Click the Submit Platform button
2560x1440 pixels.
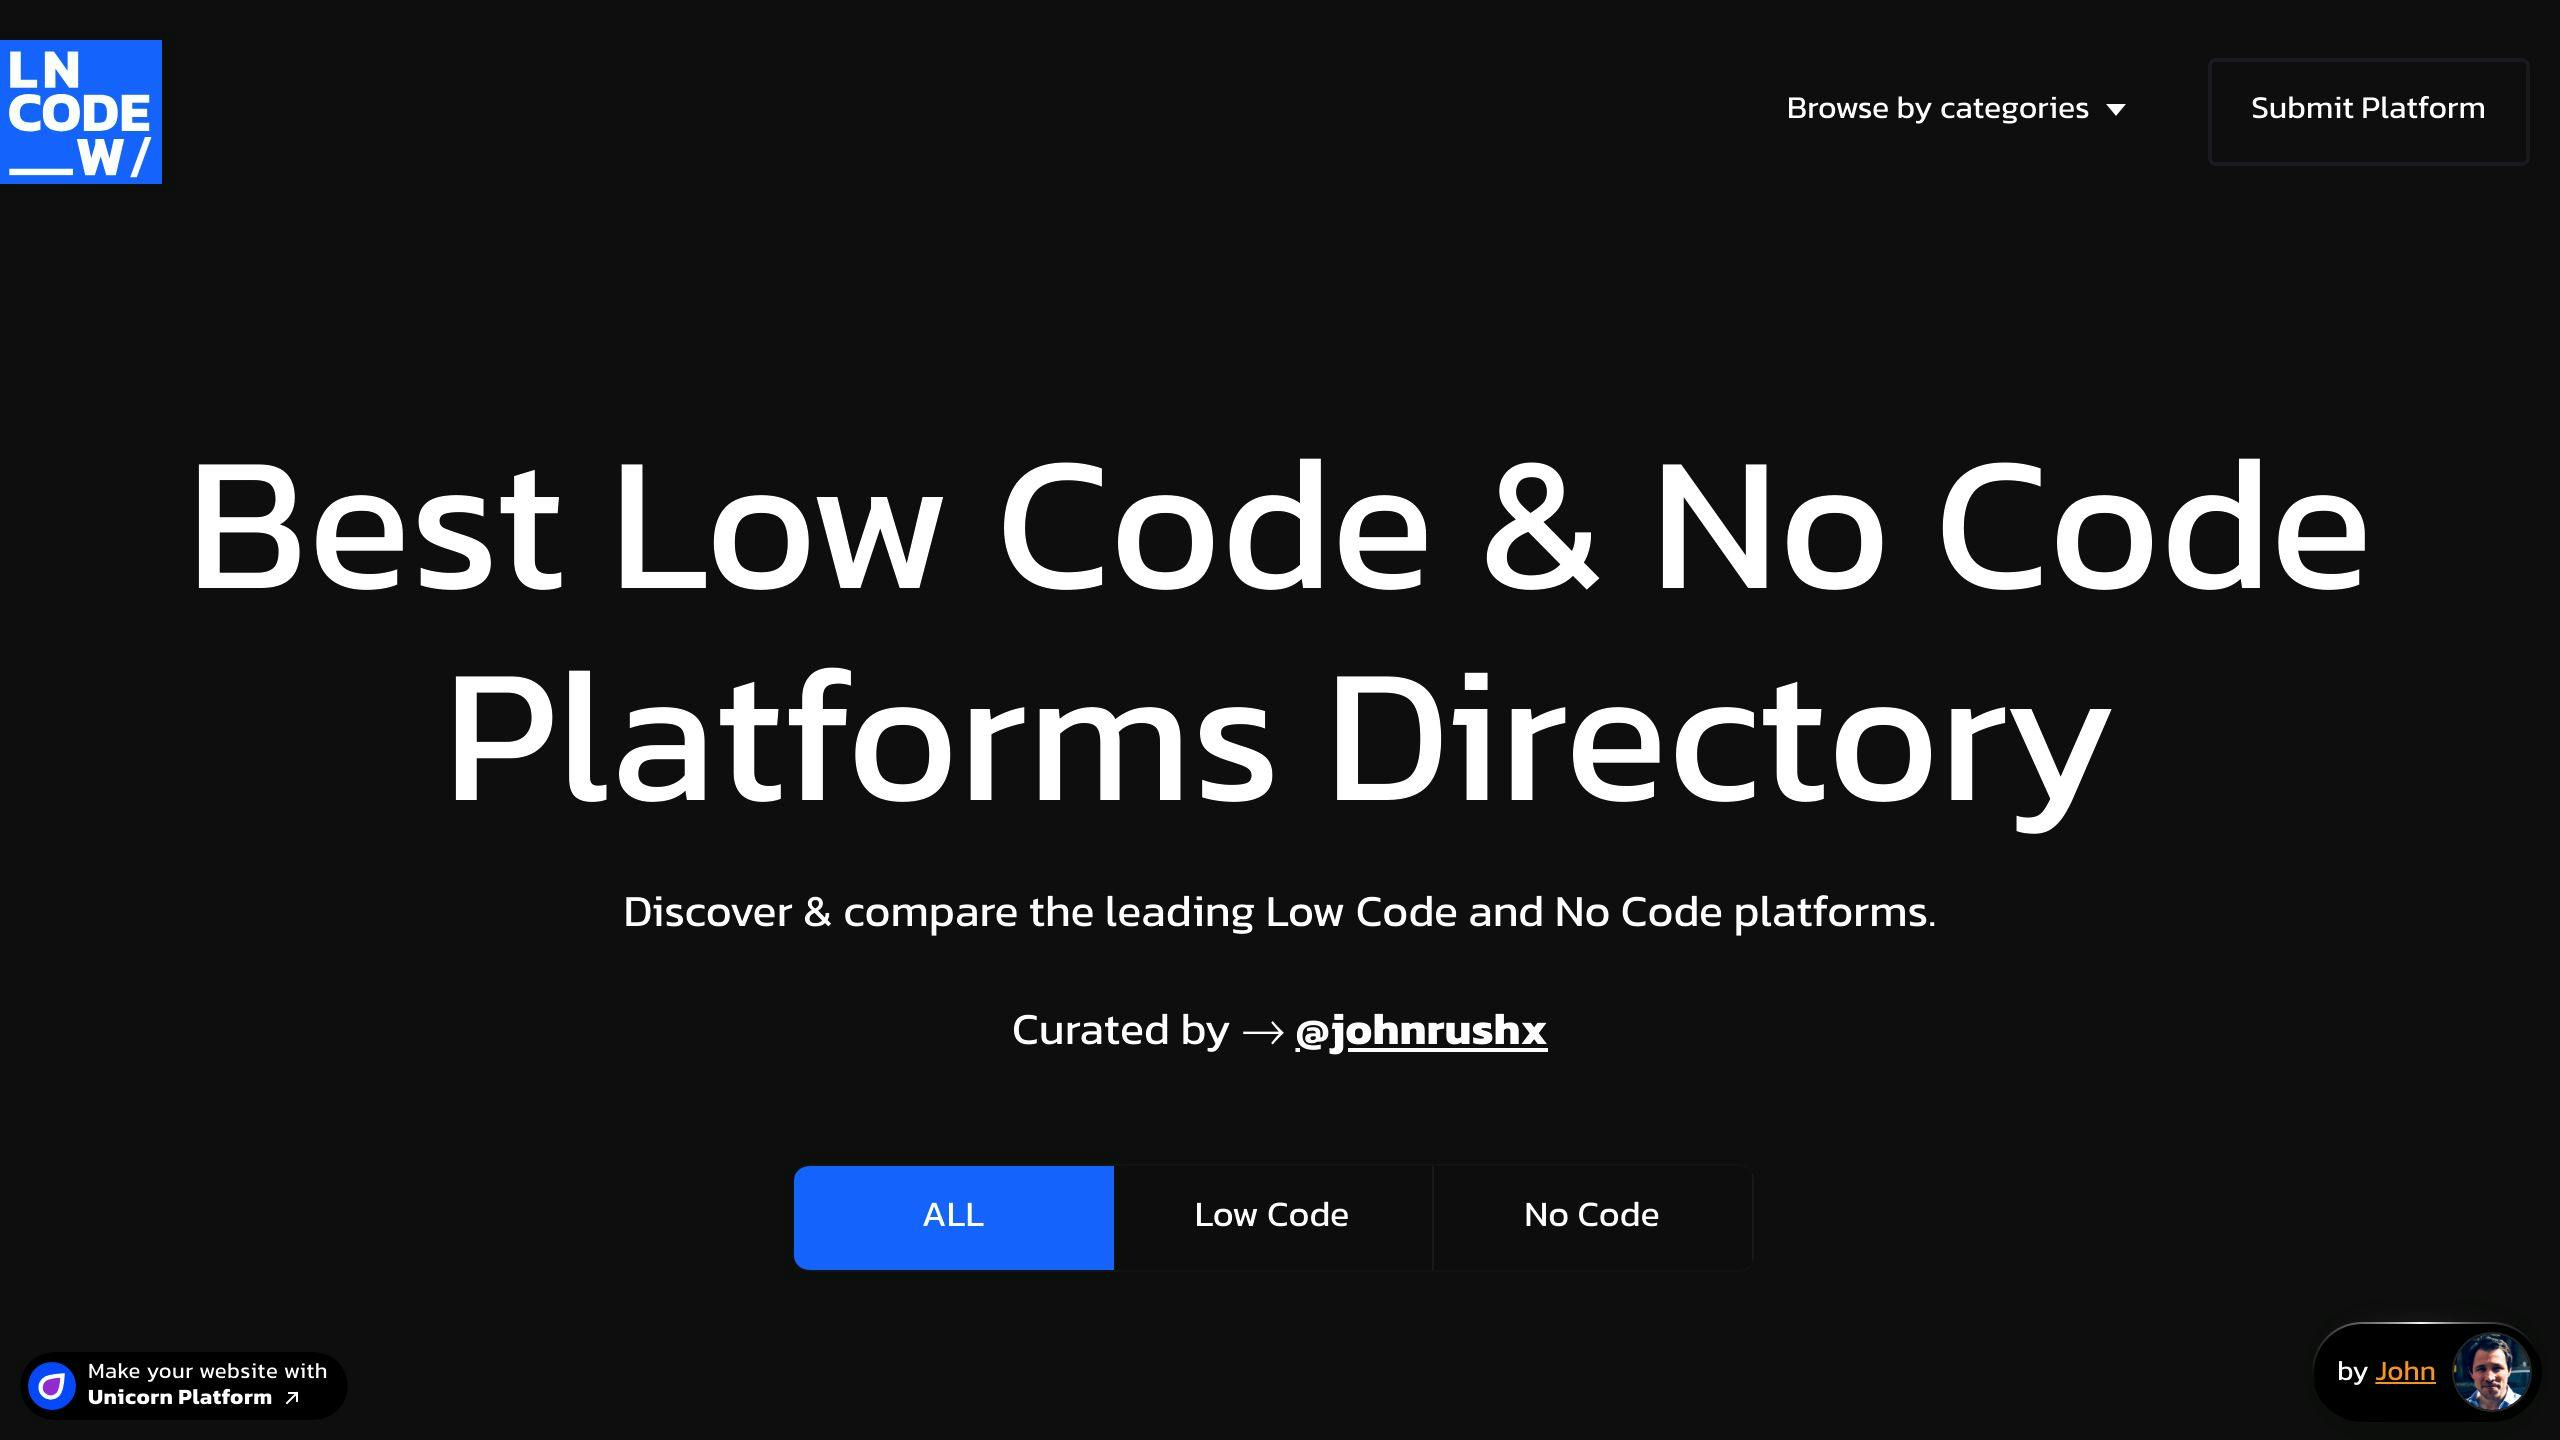pos(2368,107)
